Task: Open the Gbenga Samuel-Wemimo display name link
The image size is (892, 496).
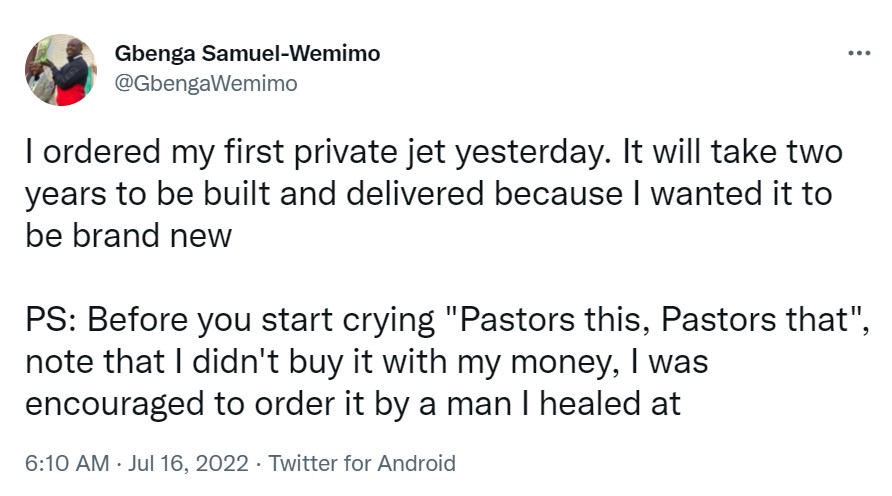Action: (x=248, y=53)
